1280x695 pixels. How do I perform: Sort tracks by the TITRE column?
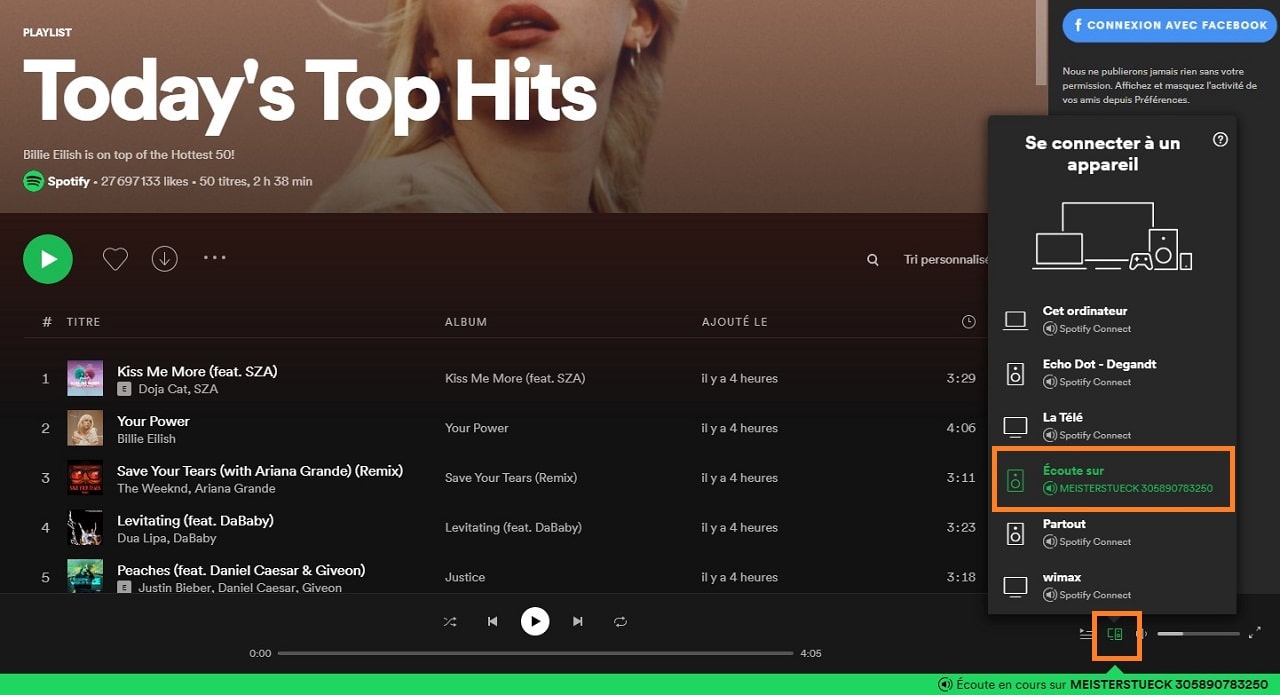tap(83, 322)
